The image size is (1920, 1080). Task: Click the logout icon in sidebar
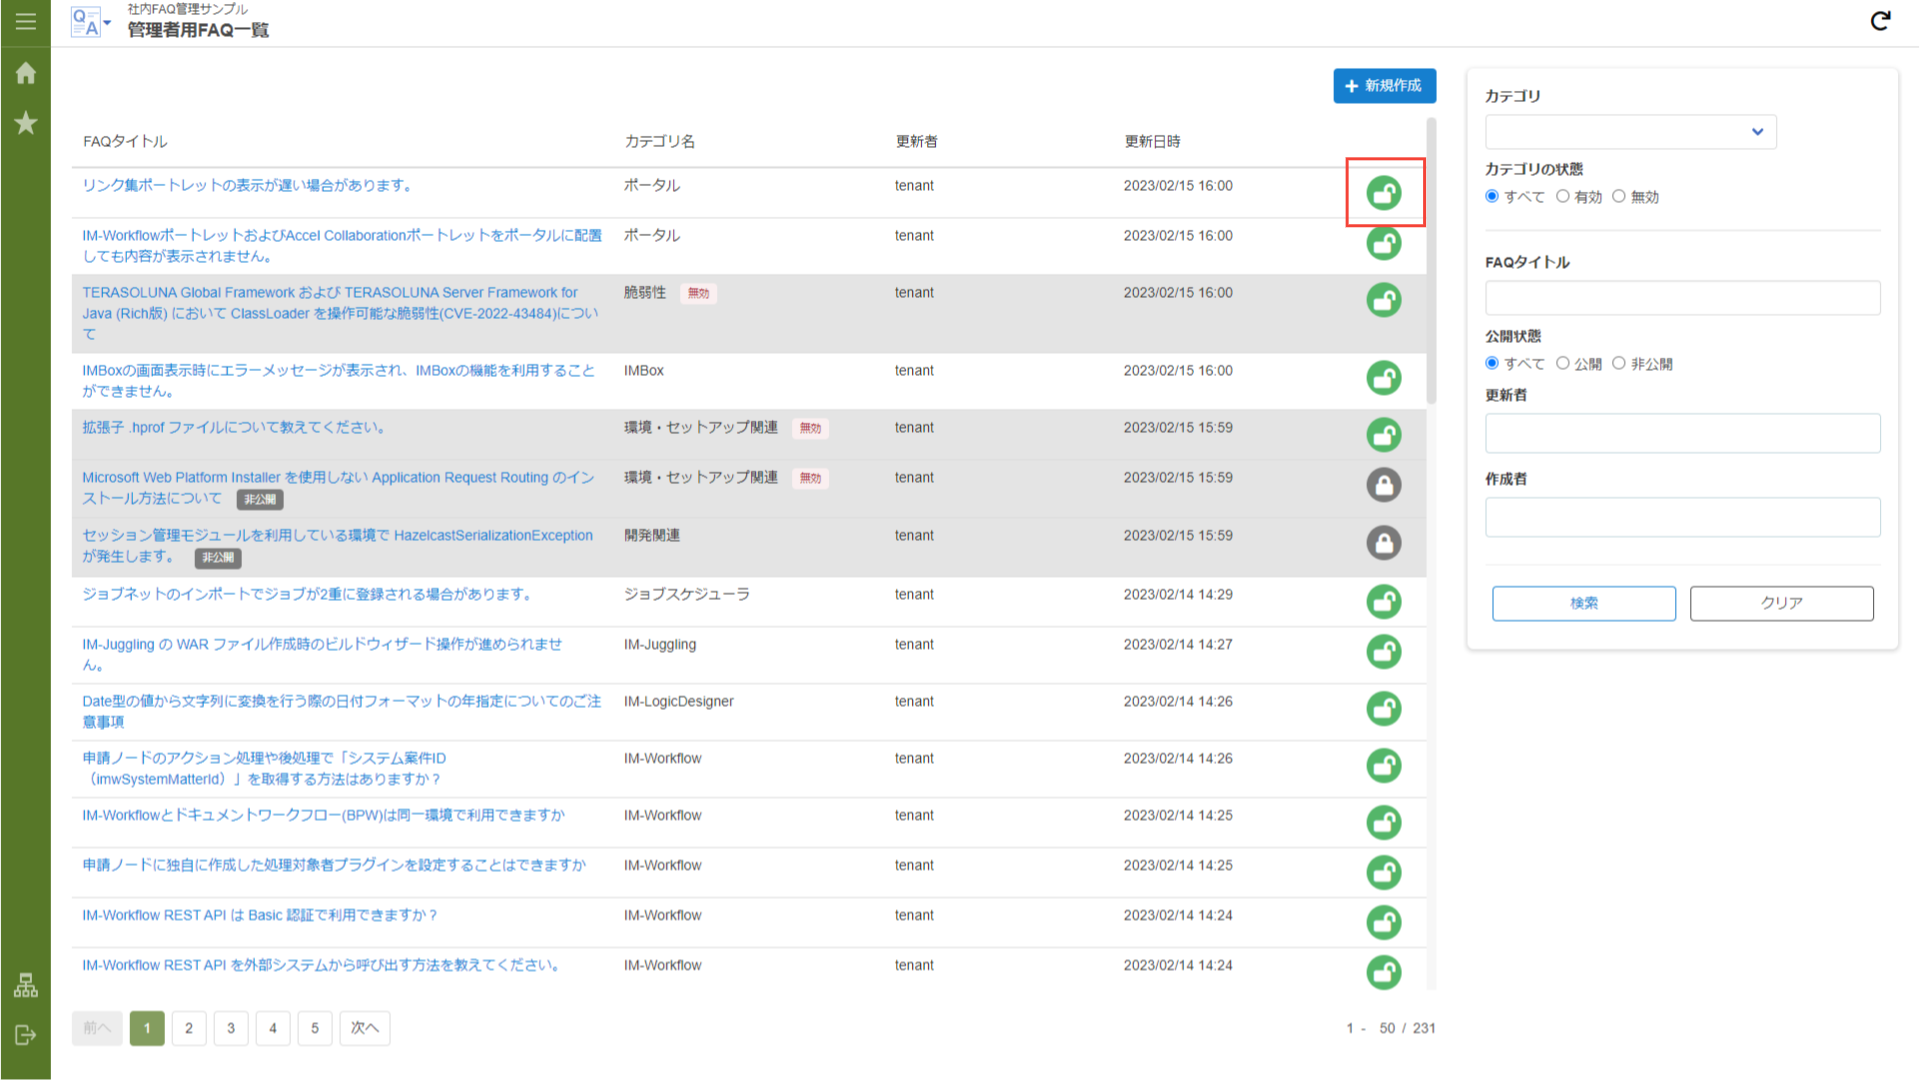(26, 1035)
